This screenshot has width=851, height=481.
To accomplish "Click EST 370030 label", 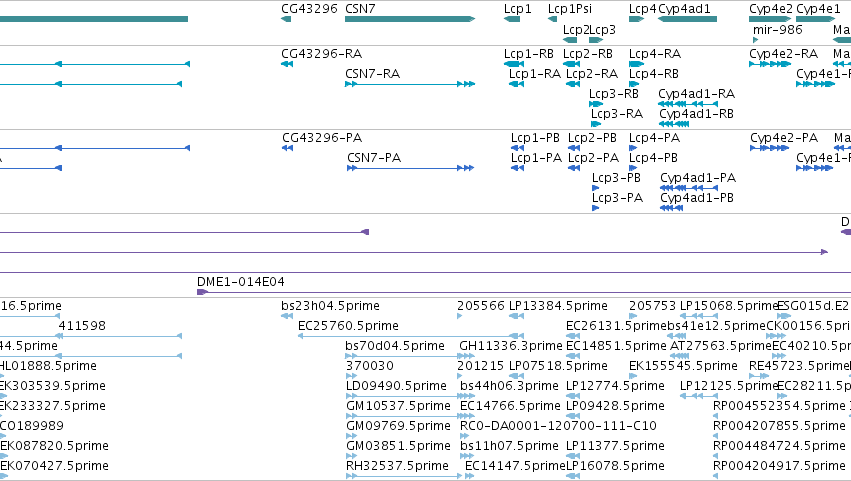I will coord(370,366).
